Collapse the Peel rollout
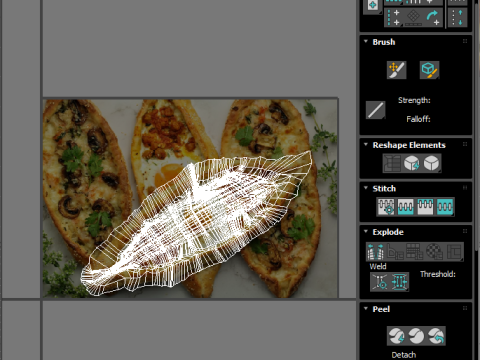This screenshot has height=360, width=480. click(366, 308)
